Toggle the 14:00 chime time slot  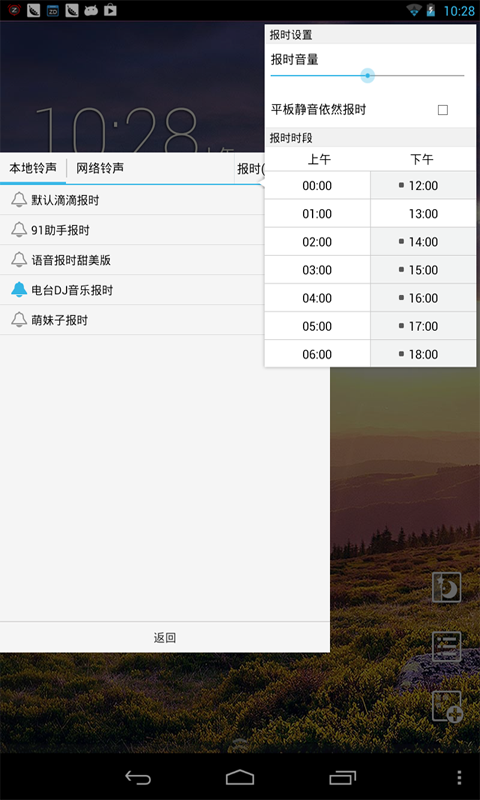click(423, 241)
